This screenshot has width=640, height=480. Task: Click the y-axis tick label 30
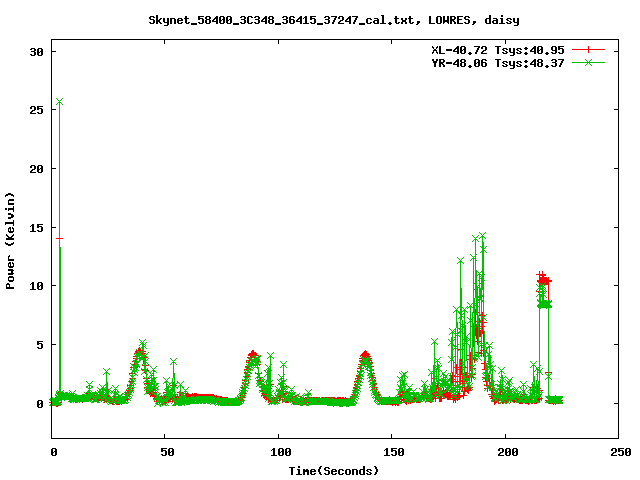click(37, 52)
